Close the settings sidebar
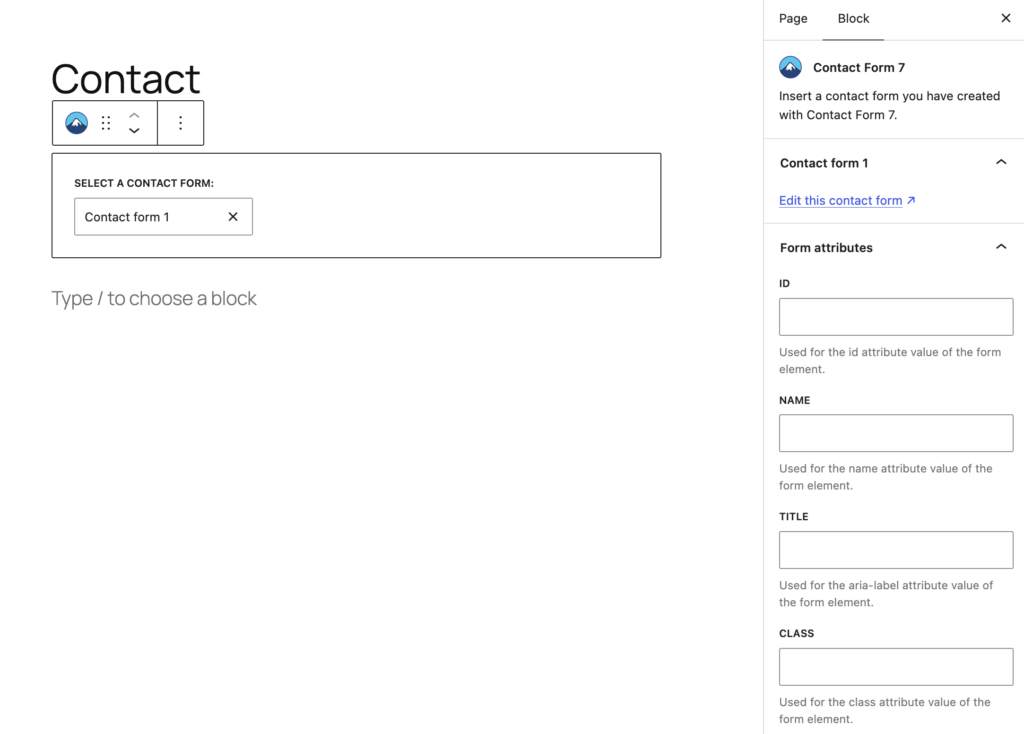 [x=1006, y=18]
